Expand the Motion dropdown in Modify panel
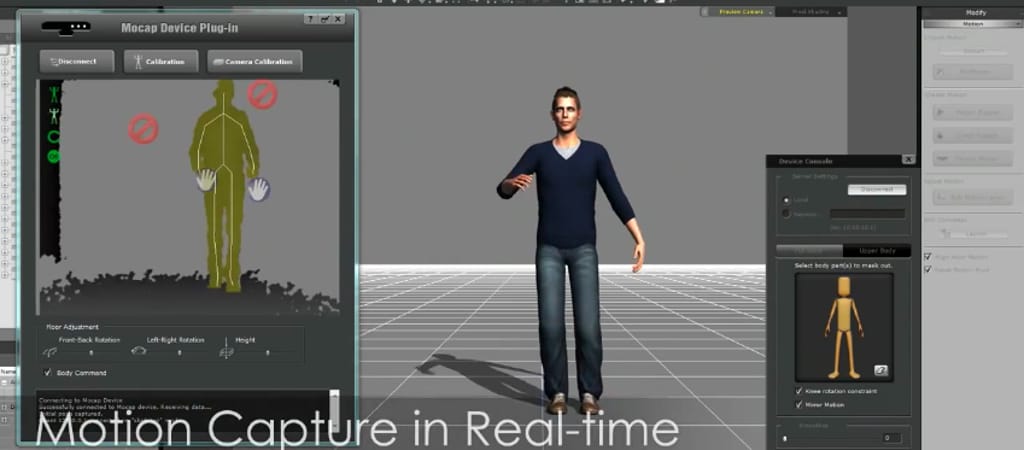The width and height of the screenshot is (1024, 450). click(x=971, y=25)
